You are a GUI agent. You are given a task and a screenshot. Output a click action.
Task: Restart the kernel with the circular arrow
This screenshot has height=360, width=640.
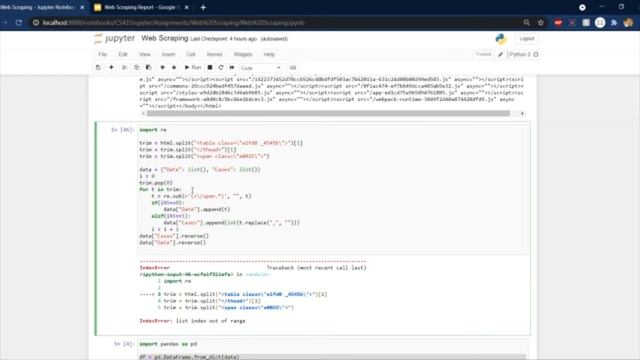221,67
